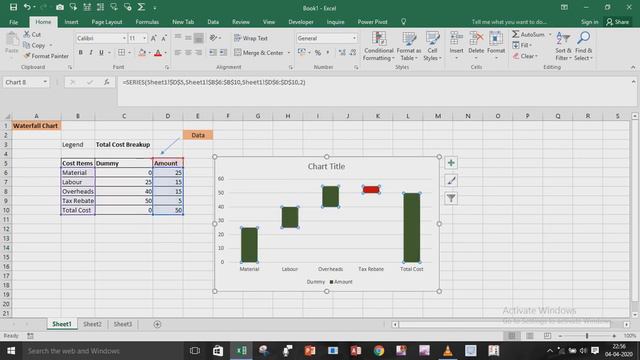Open the Name Box dropdown showing Chart 8
This screenshot has width=640, height=360.
tap(44, 82)
